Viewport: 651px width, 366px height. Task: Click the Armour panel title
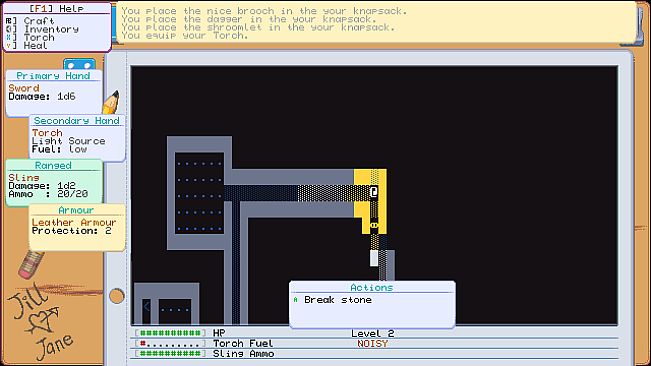76,210
